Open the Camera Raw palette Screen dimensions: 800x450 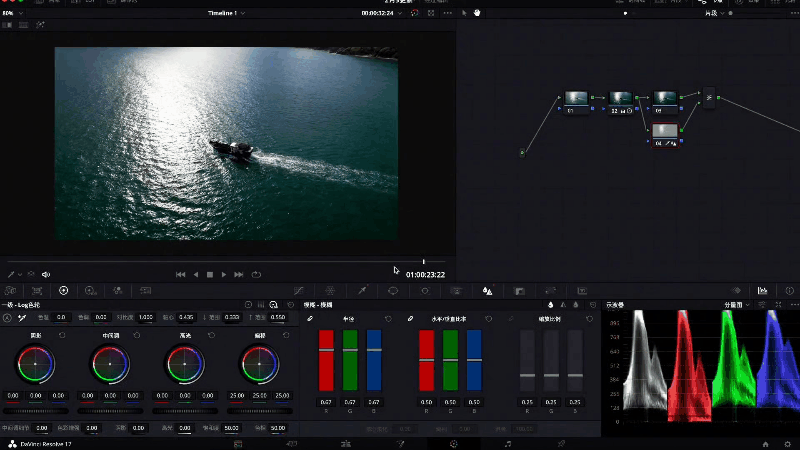(x=10, y=291)
